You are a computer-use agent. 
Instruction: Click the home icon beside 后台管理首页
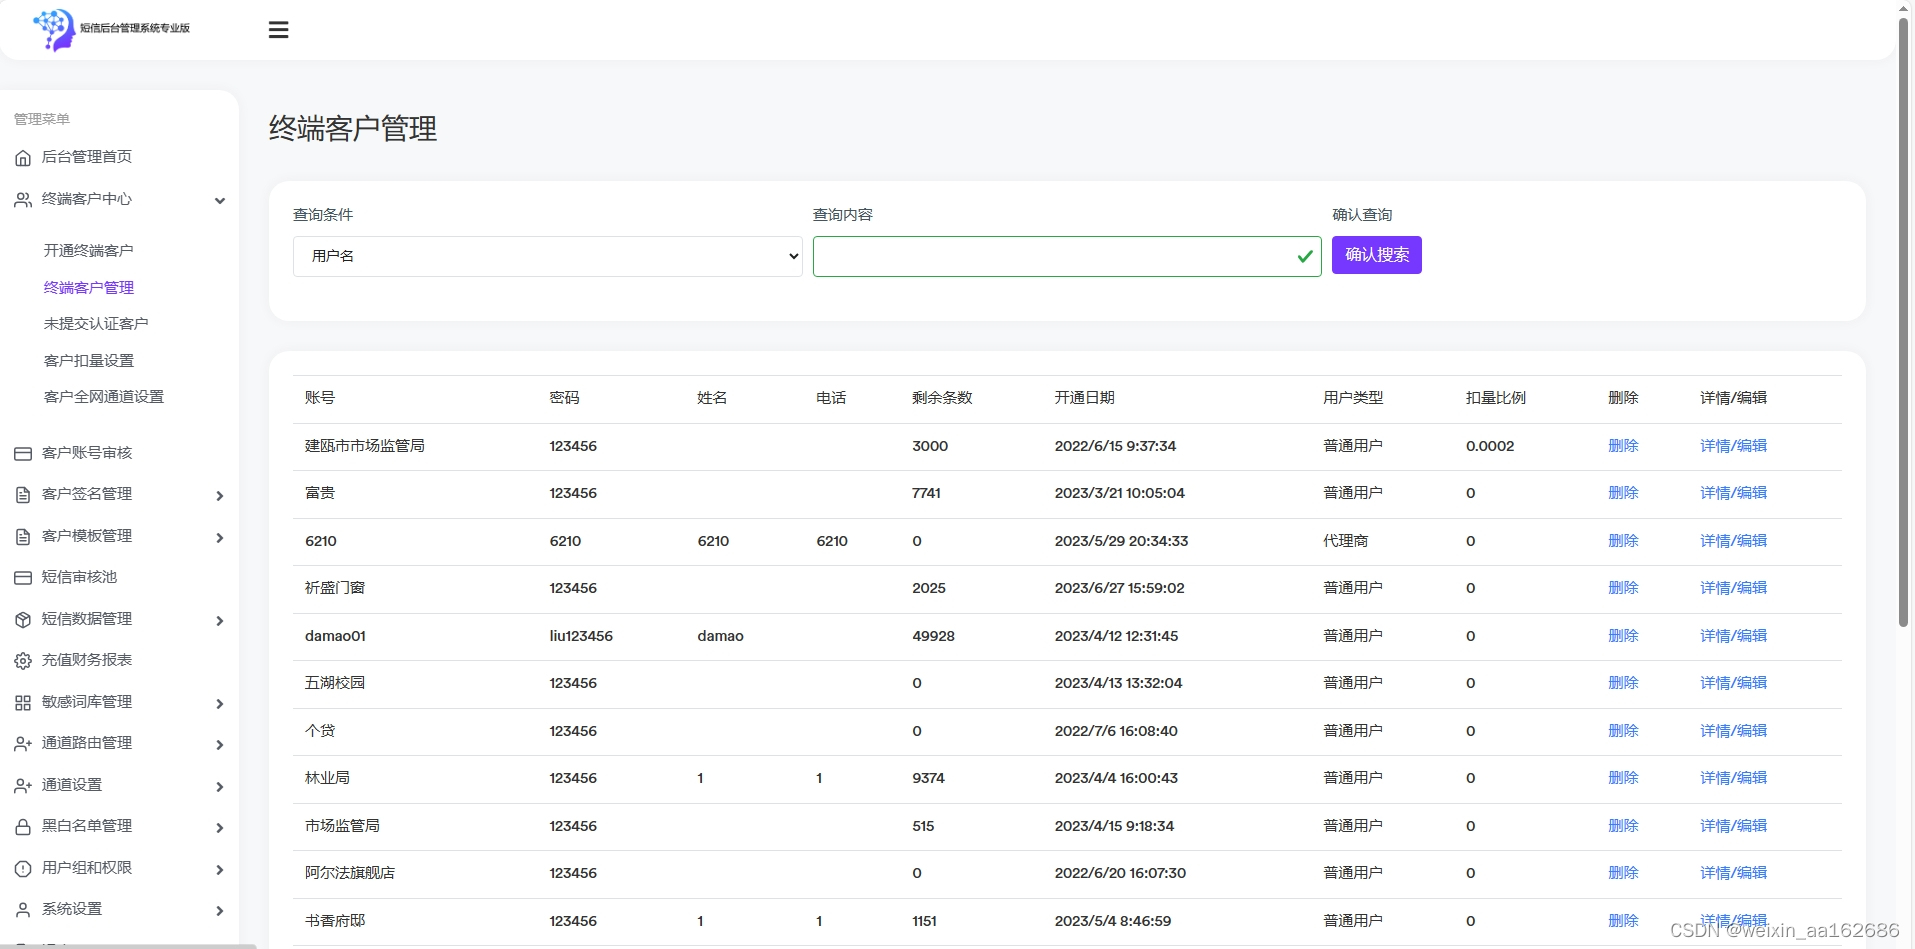click(23, 158)
